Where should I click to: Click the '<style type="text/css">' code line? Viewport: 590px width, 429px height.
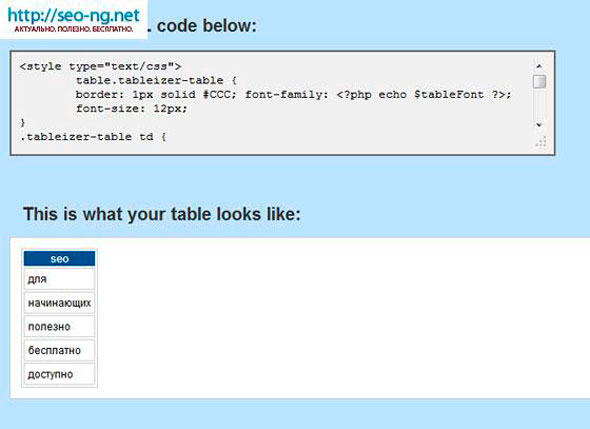click(100, 67)
